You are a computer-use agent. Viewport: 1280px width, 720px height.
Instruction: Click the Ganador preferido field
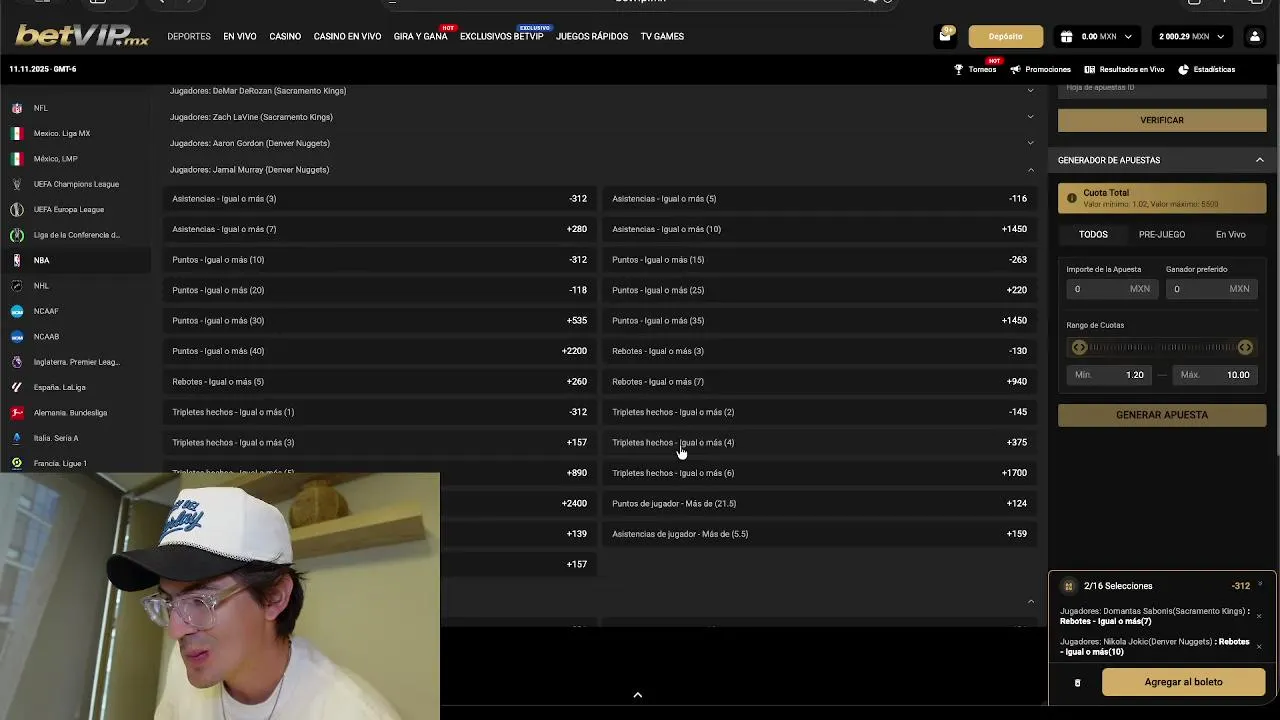pyautogui.click(x=1211, y=289)
